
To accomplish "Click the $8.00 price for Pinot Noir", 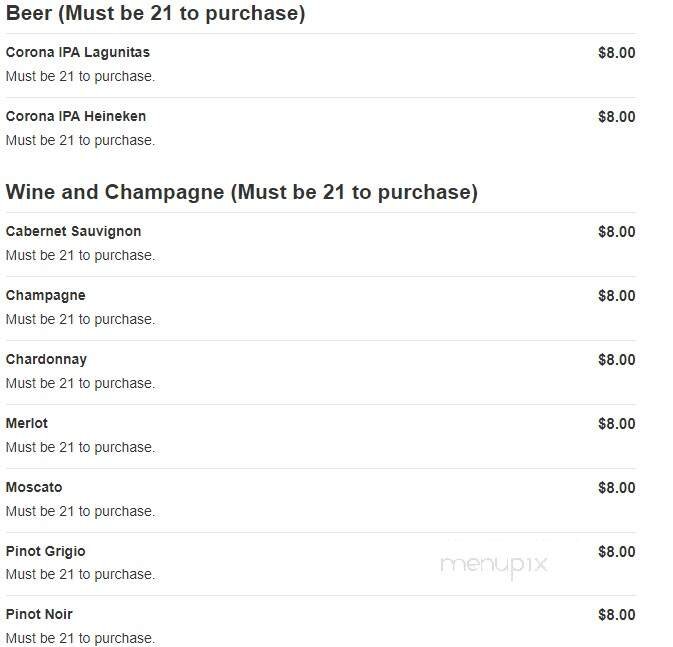I will point(616,615).
